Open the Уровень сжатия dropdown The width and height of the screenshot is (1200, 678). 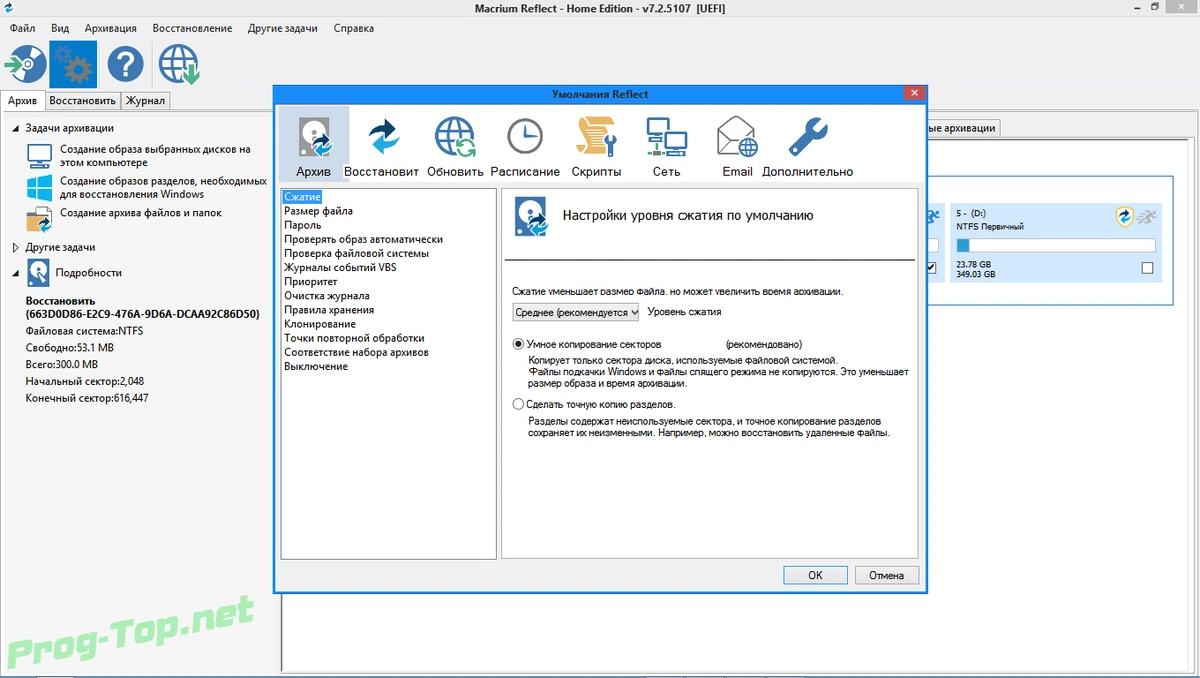[575, 312]
